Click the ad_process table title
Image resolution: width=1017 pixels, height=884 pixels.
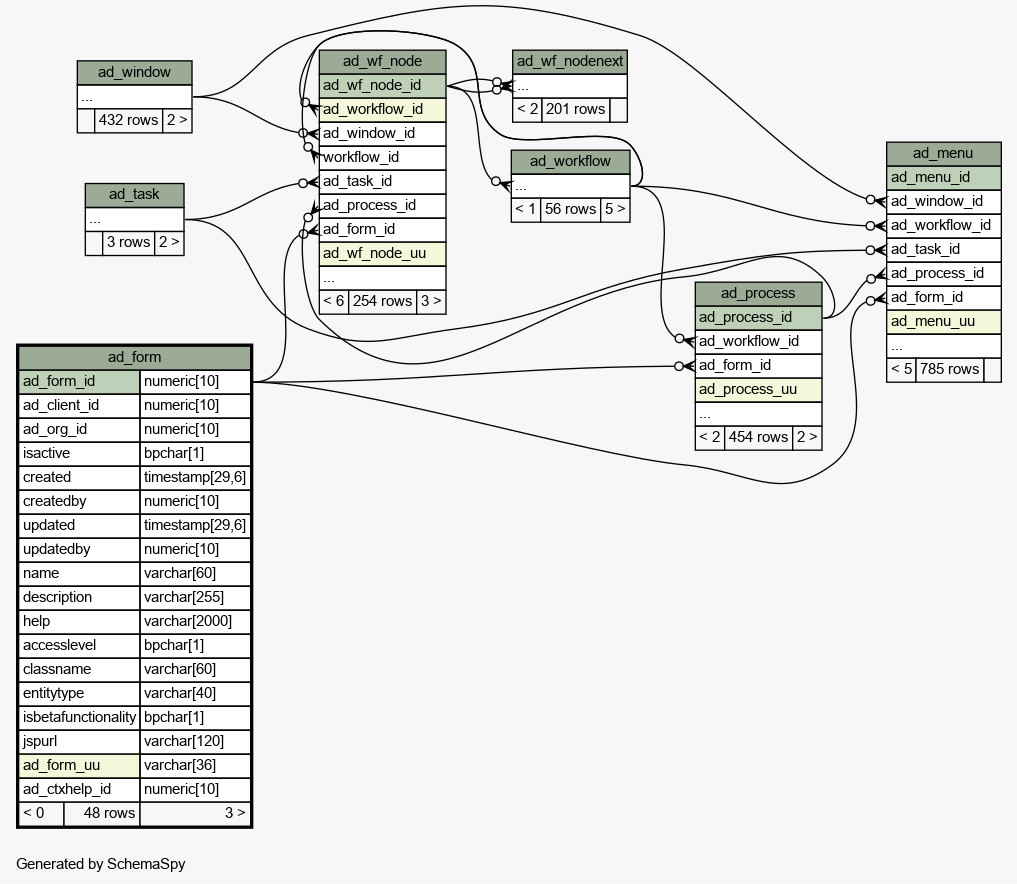(x=758, y=293)
